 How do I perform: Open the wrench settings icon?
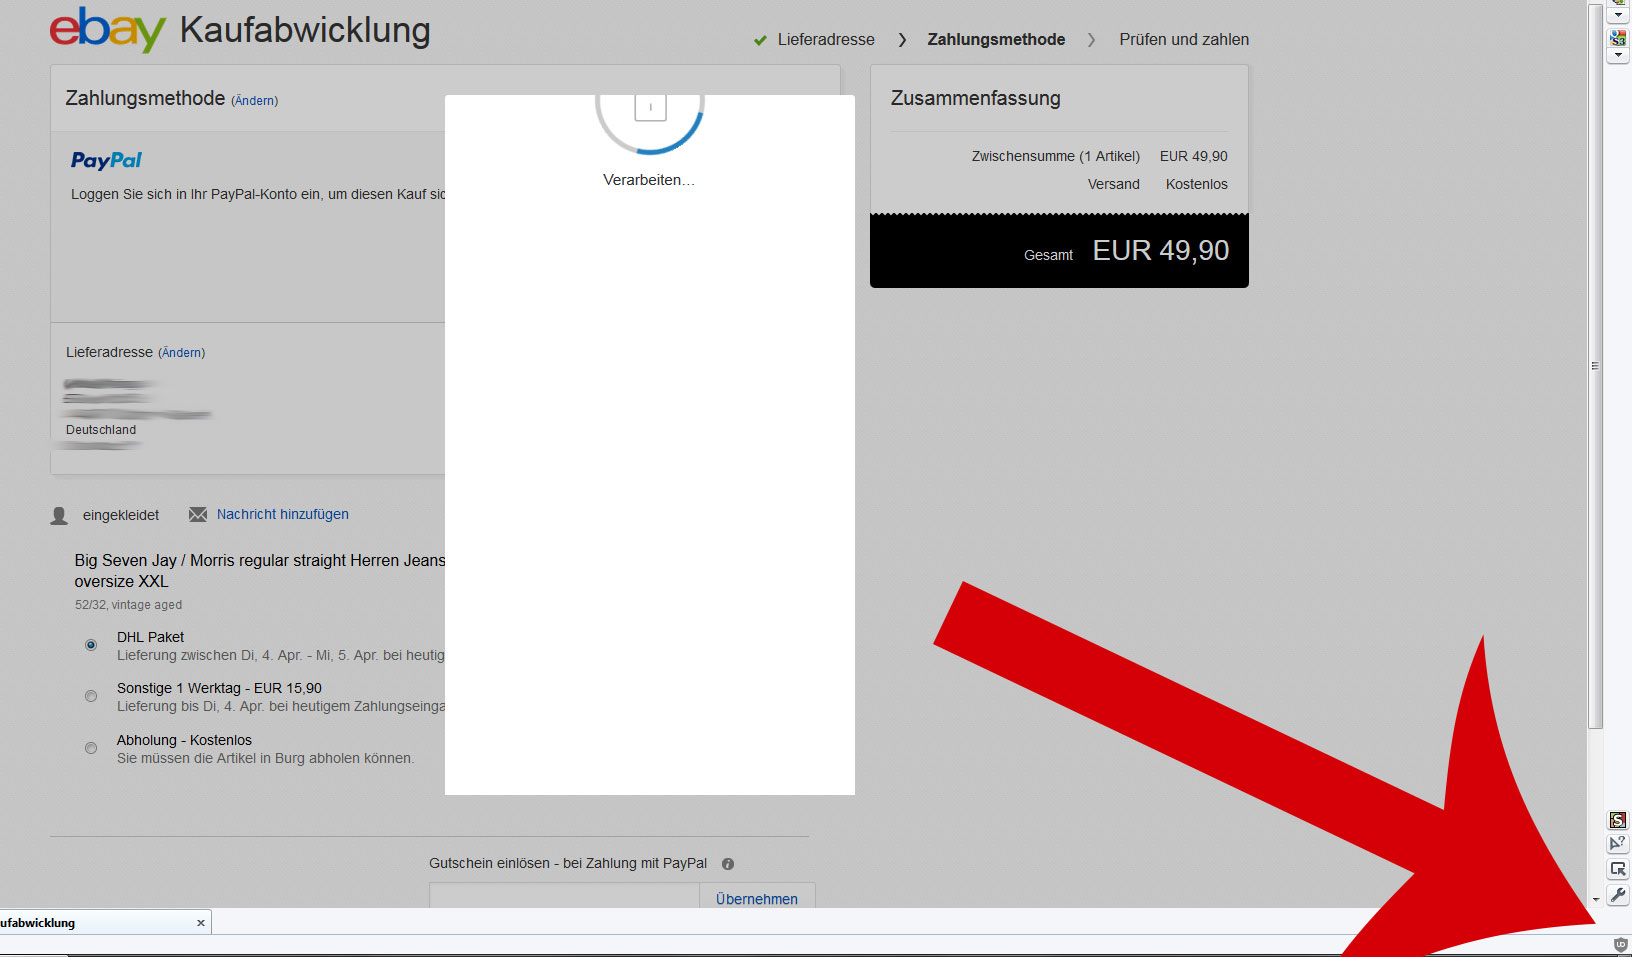(x=1617, y=895)
